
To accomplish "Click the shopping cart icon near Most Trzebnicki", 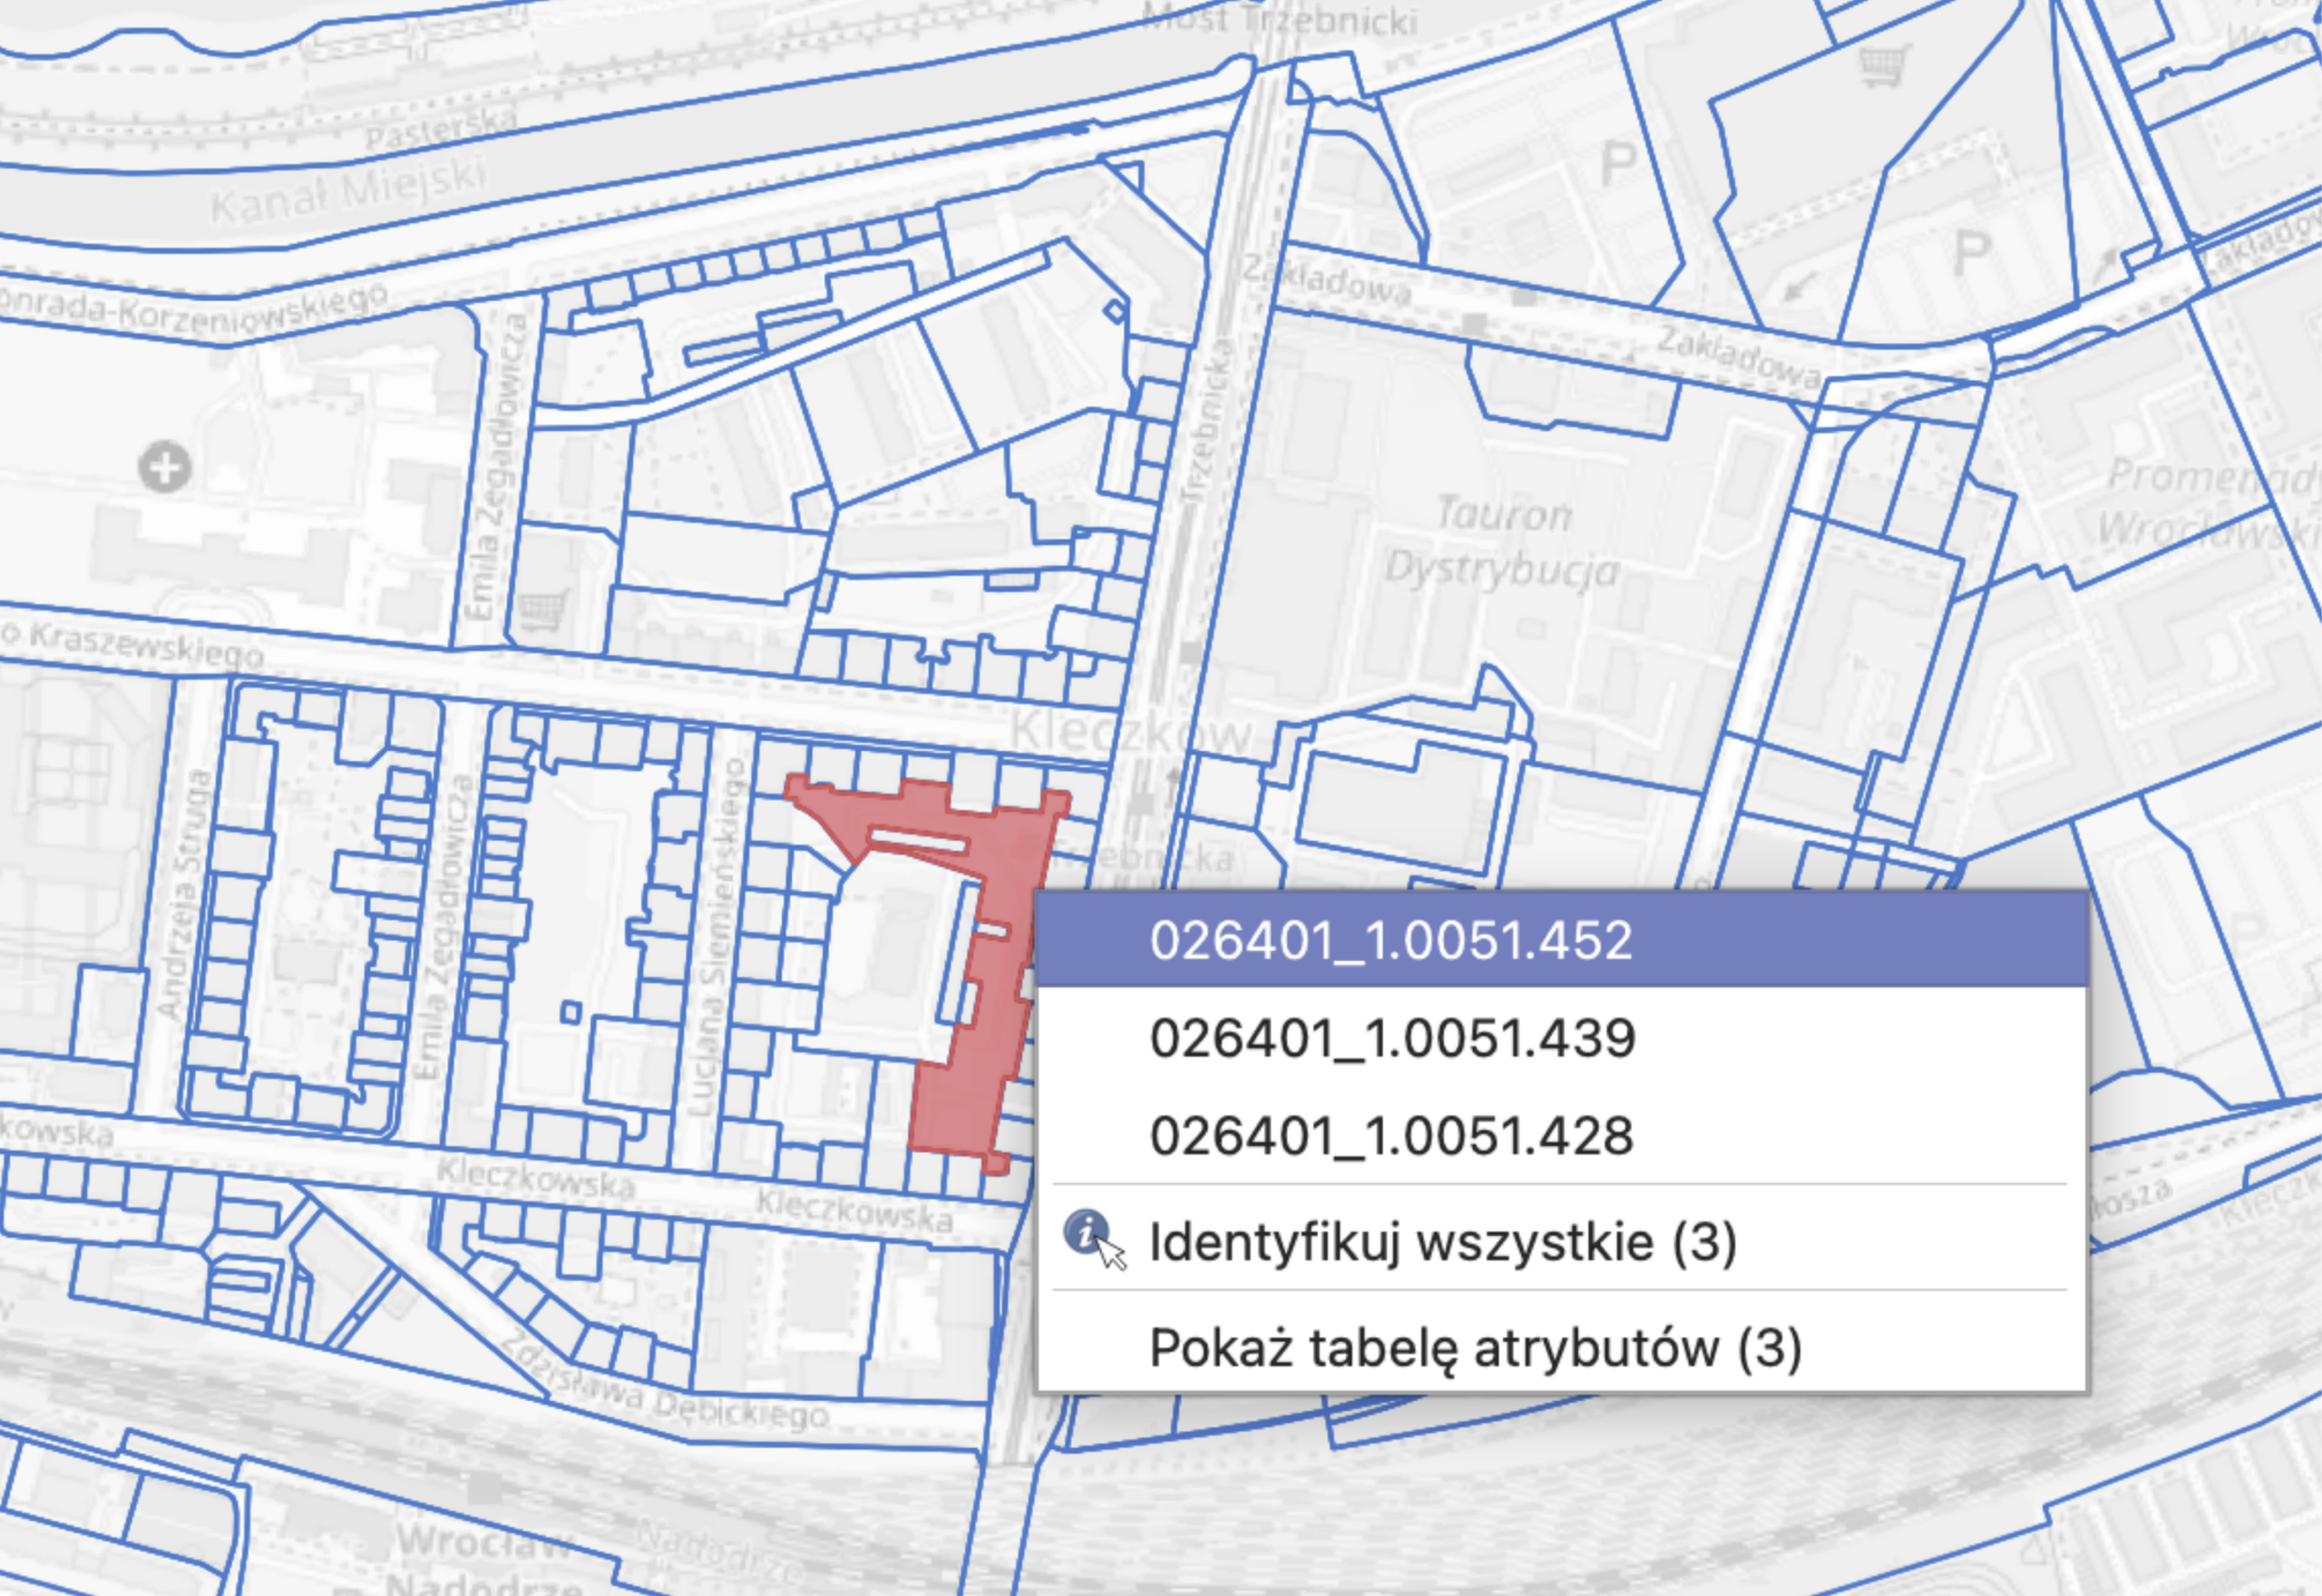I will click(1885, 67).
